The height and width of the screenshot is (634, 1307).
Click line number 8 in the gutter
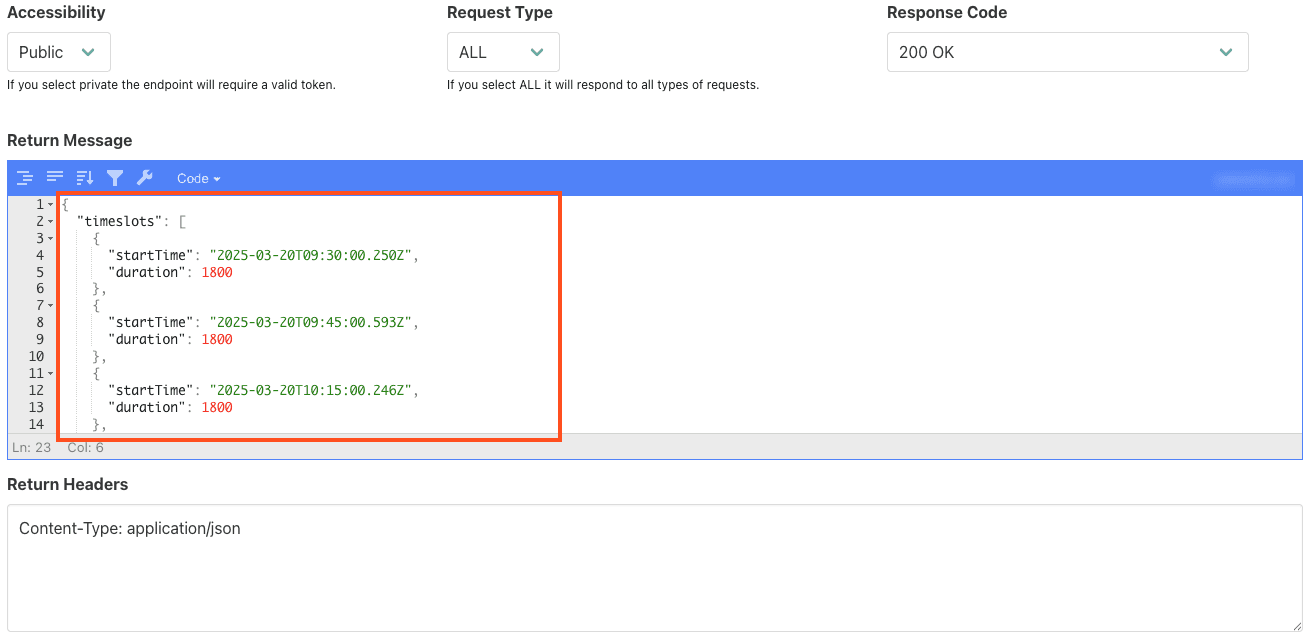38,322
